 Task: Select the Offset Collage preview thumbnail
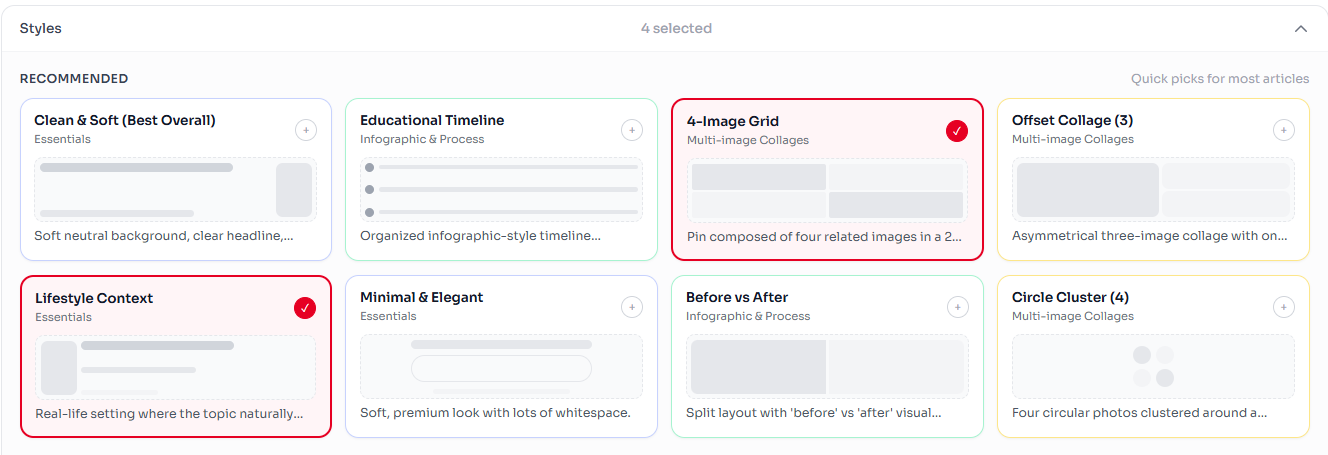[x=1153, y=190]
